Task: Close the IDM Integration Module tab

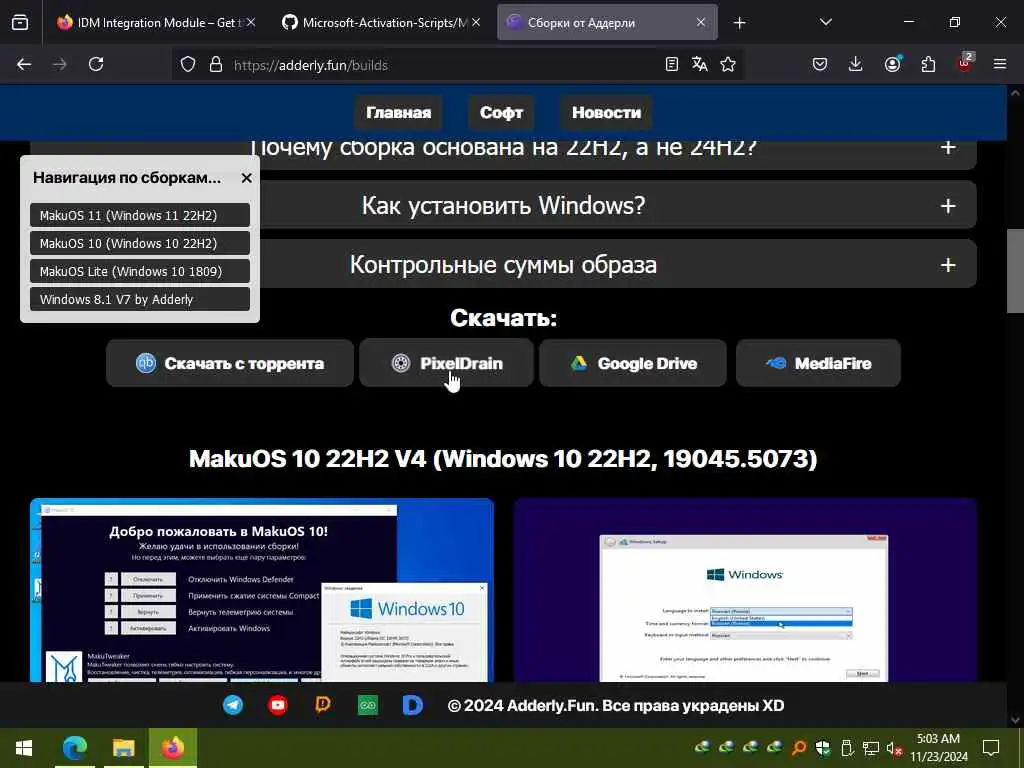Action: (x=251, y=23)
